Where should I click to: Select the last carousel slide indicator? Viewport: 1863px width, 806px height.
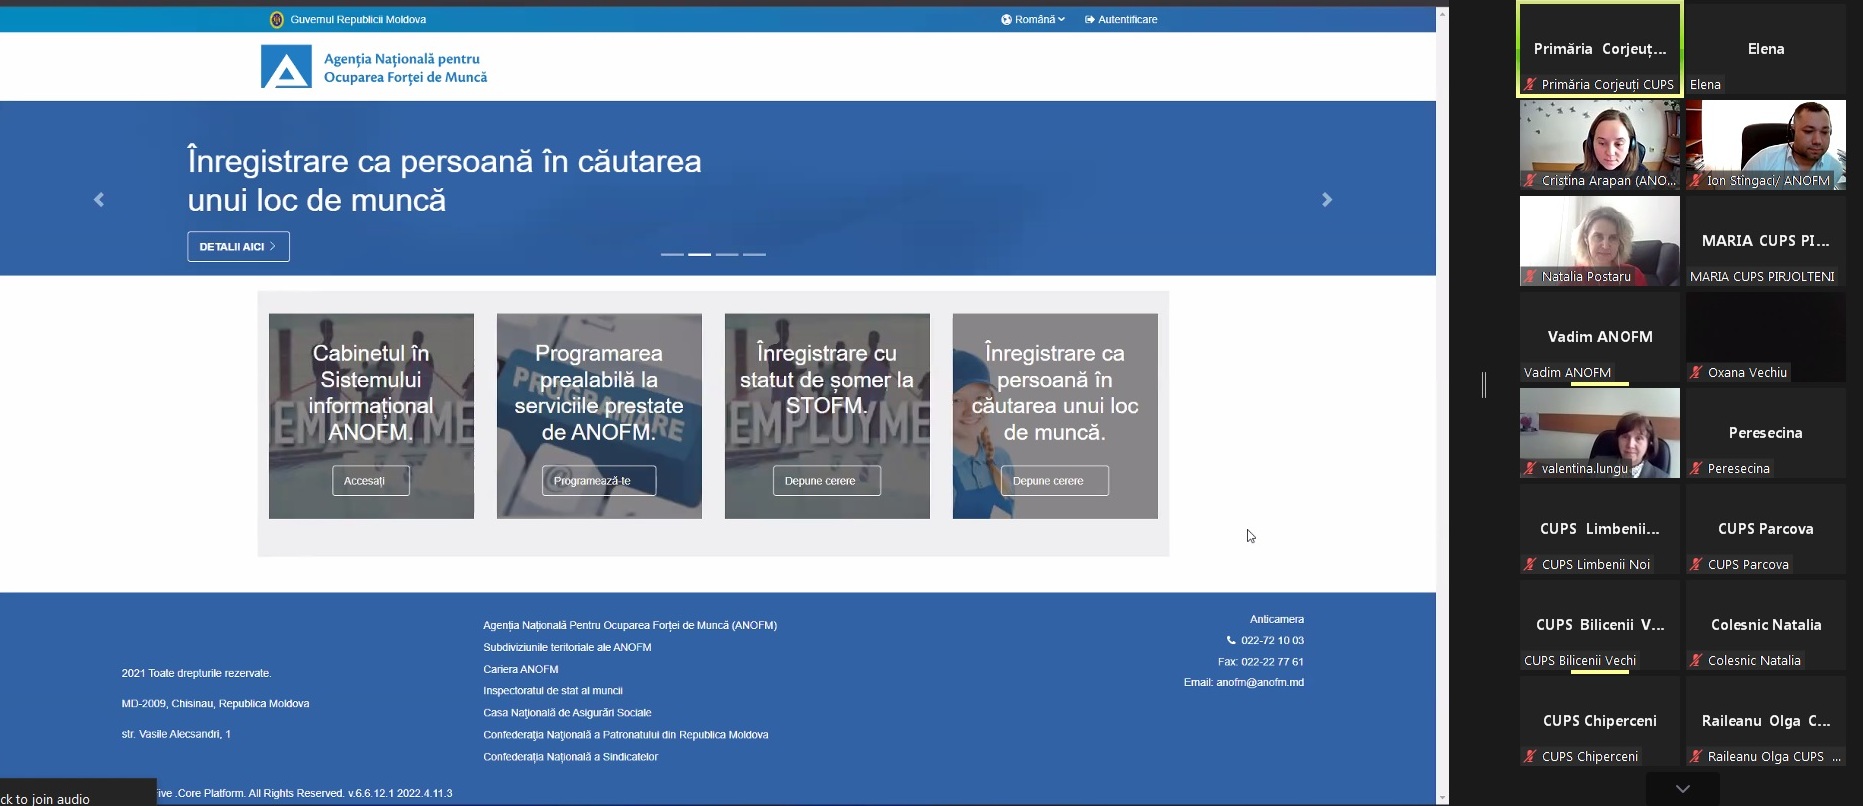click(754, 255)
